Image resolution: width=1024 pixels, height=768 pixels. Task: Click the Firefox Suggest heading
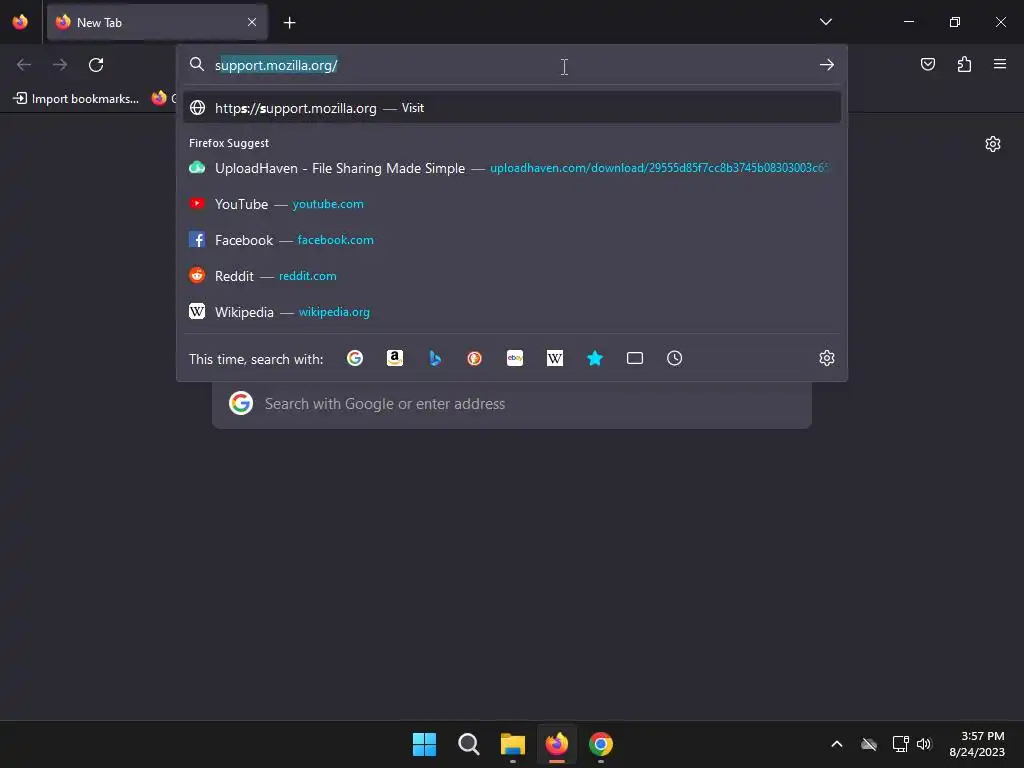(229, 143)
